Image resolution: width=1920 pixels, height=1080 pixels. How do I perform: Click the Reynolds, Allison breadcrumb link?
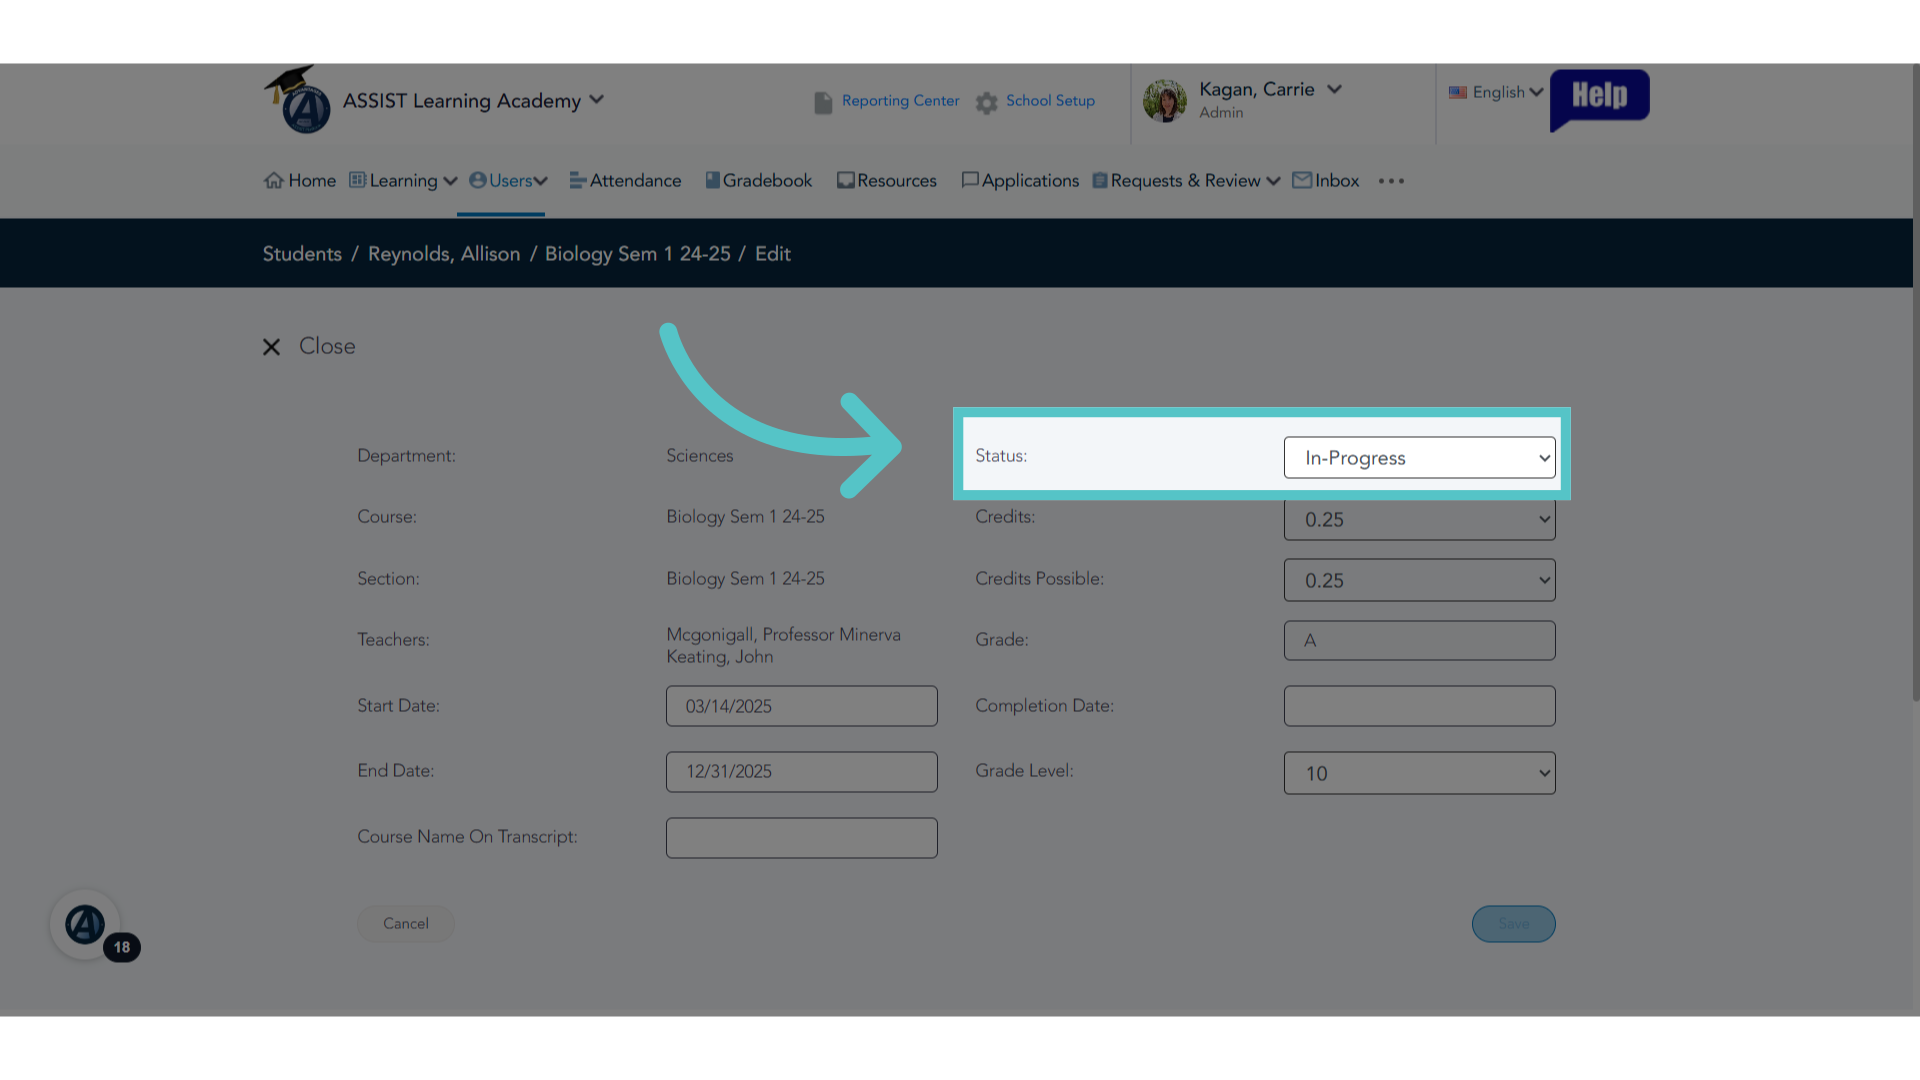(444, 254)
